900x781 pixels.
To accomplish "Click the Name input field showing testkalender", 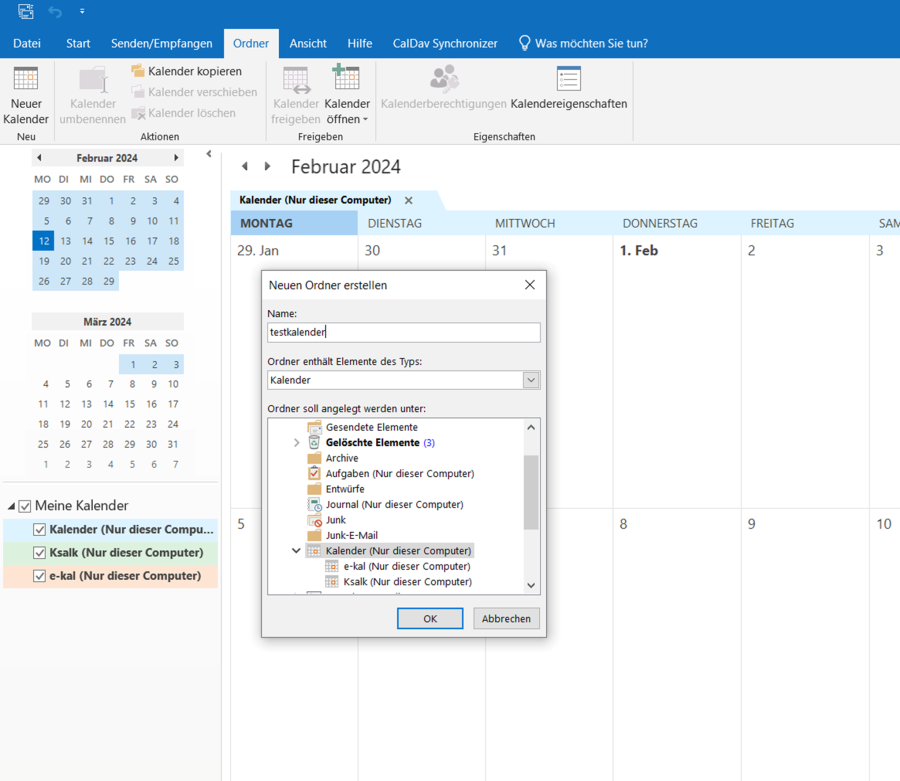I will [403, 332].
